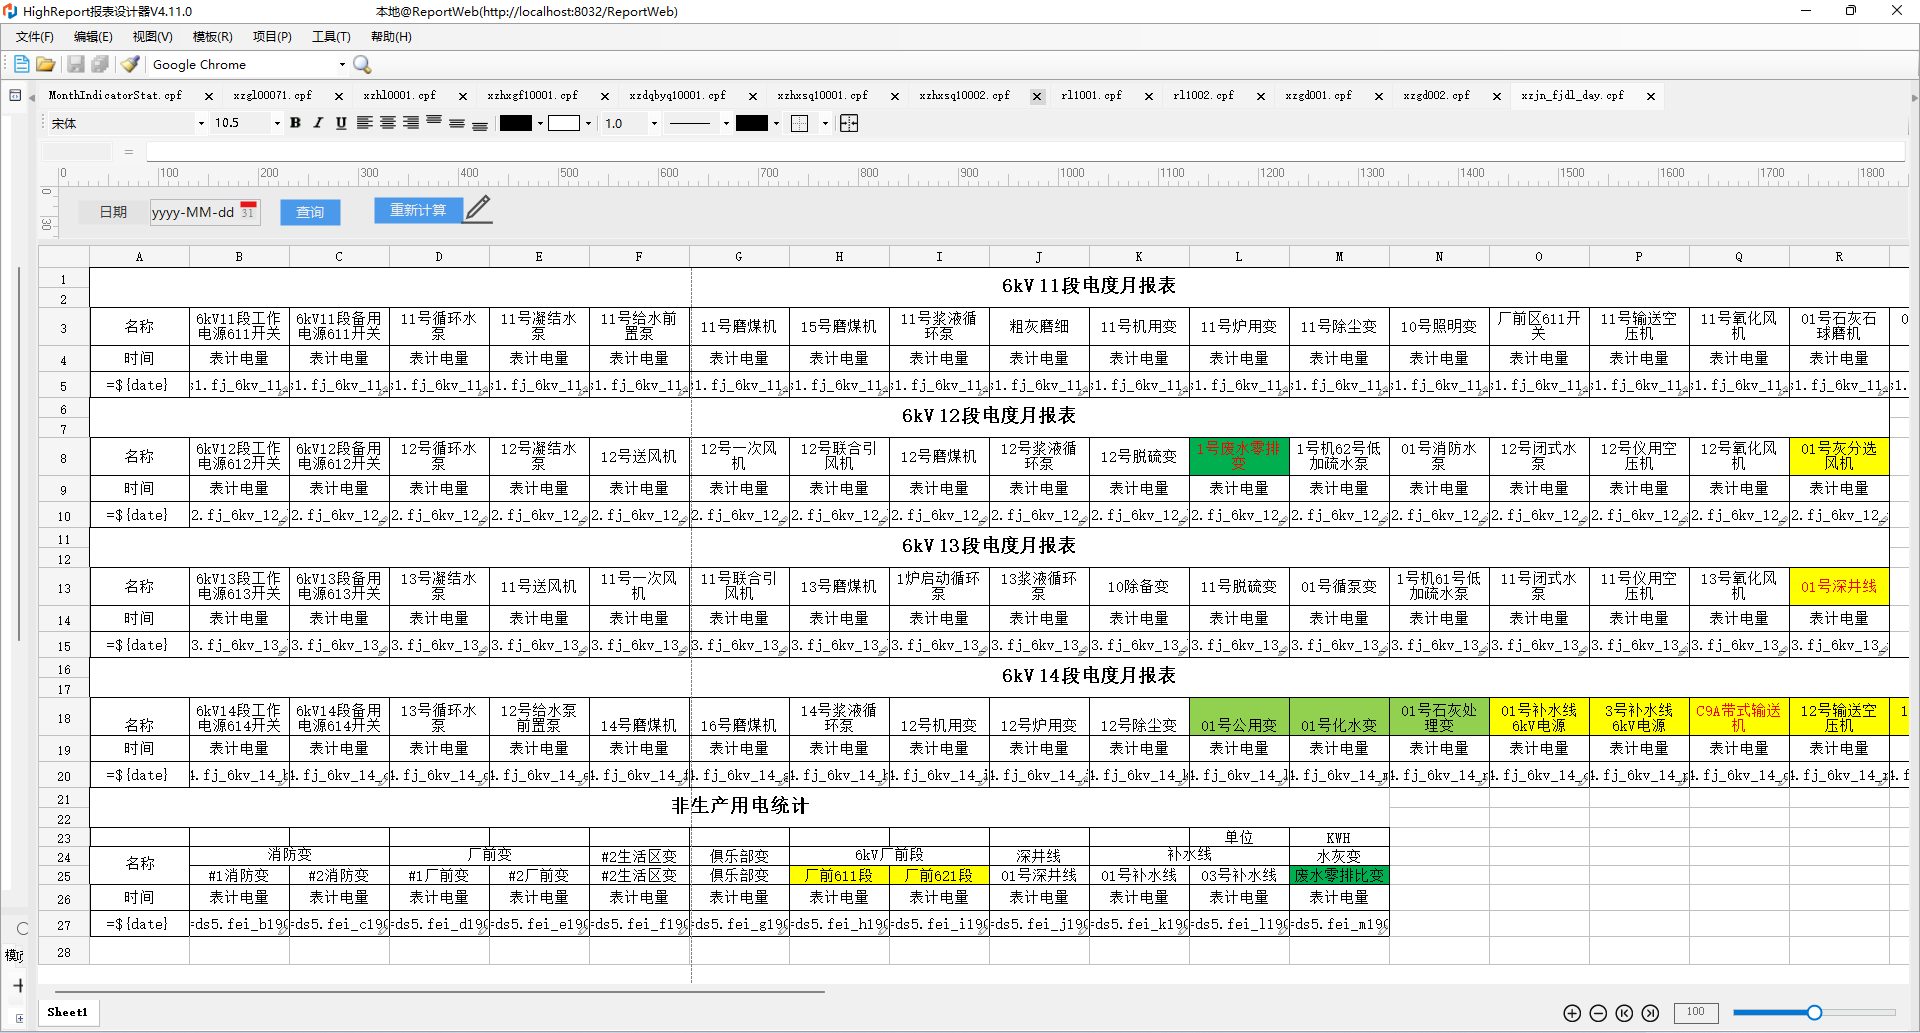Click the tab list panel icon

pyautogui.click(x=15, y=96)
